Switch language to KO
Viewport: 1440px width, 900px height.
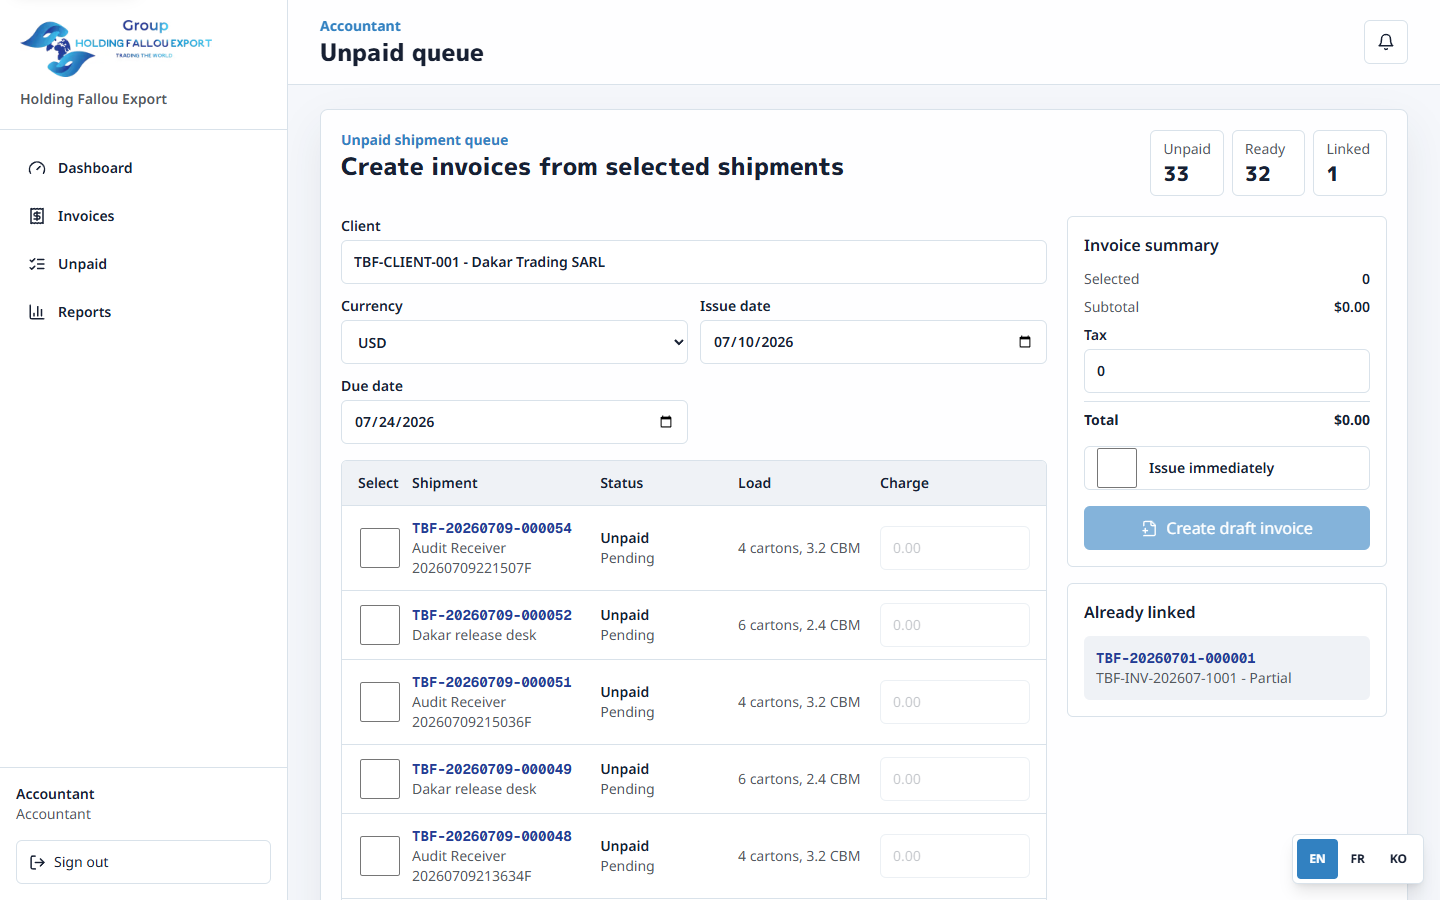(x=1398, y=859)
